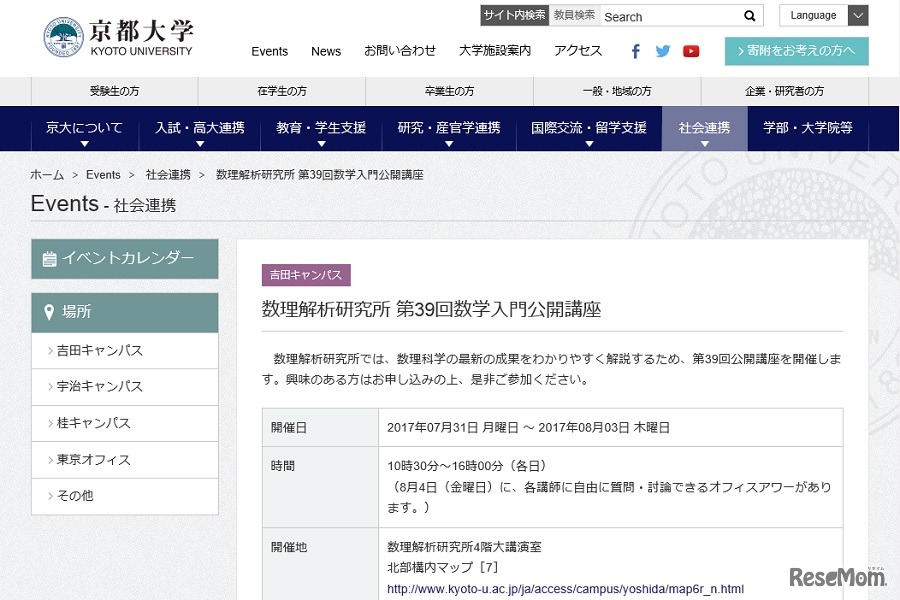Click into the Search text field
900x600 pixels.
coord(668,16)
